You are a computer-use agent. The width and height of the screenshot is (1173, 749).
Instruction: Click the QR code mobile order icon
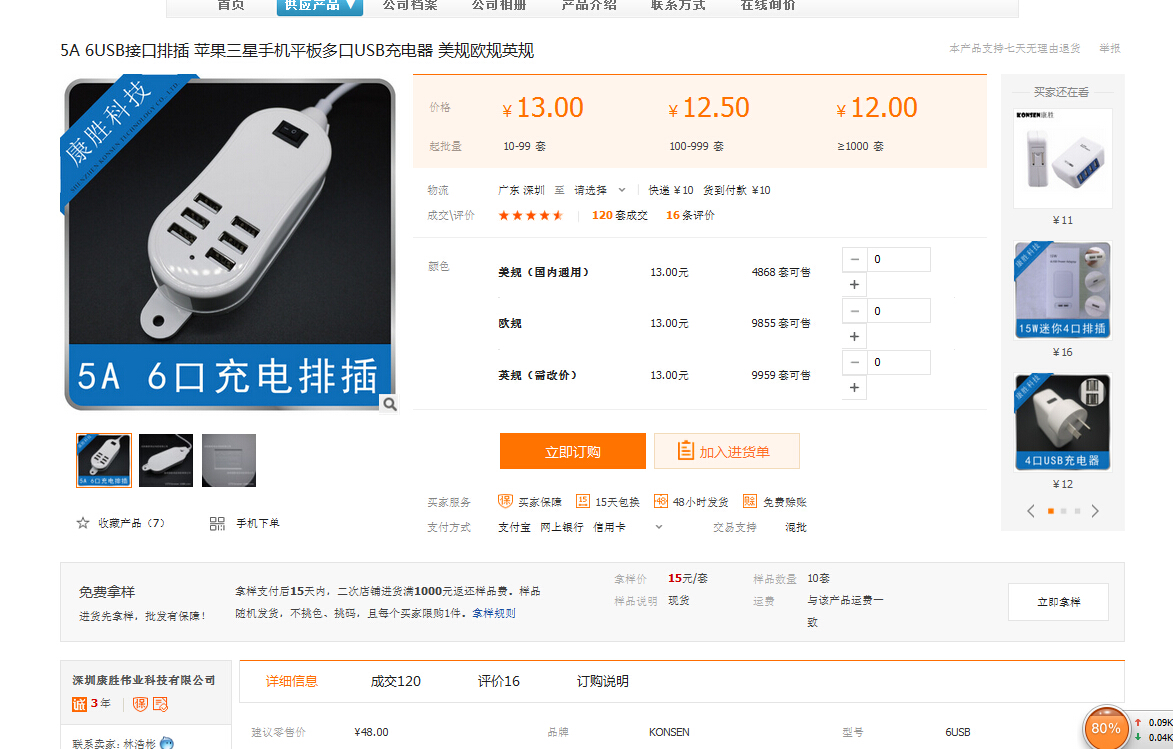[217, 523]
